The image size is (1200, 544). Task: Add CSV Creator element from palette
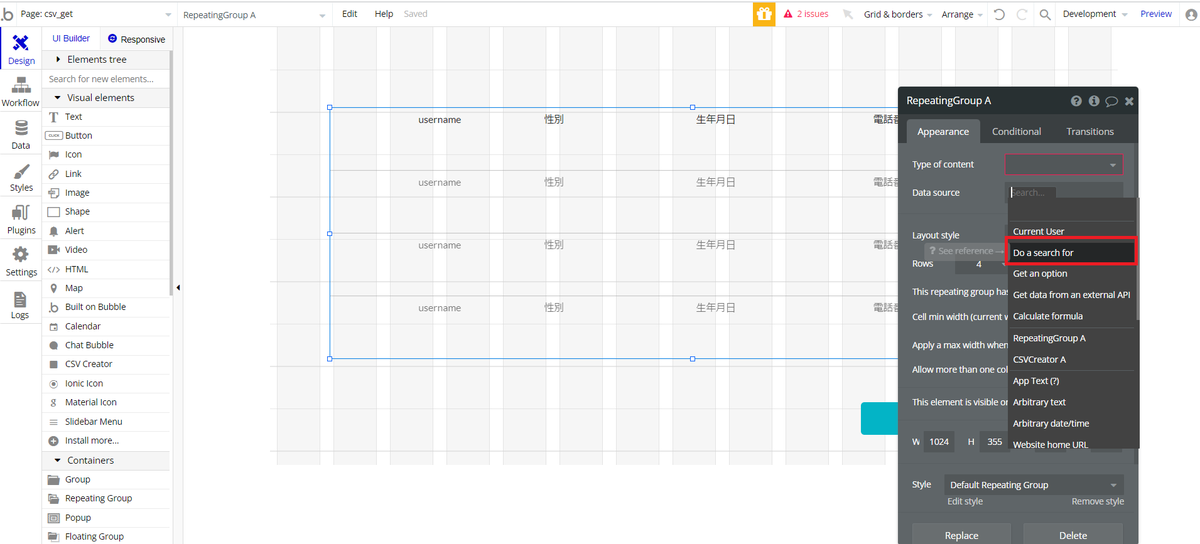pyautogui.click(x=106, y=364)
